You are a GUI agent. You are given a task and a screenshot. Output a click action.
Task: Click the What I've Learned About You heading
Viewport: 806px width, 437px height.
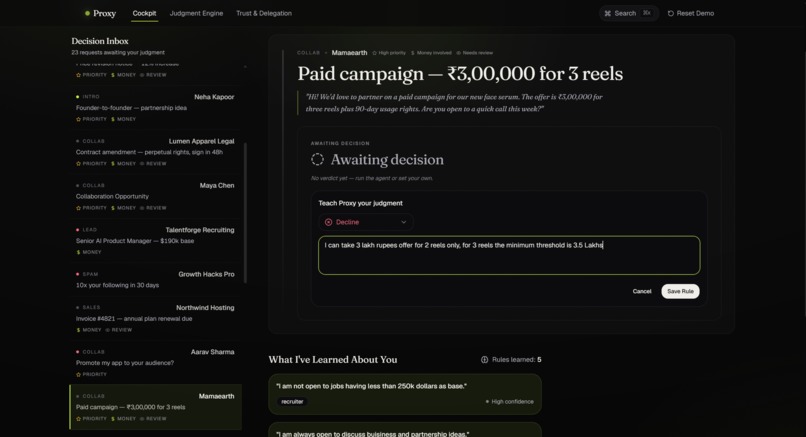click(333, 360)
